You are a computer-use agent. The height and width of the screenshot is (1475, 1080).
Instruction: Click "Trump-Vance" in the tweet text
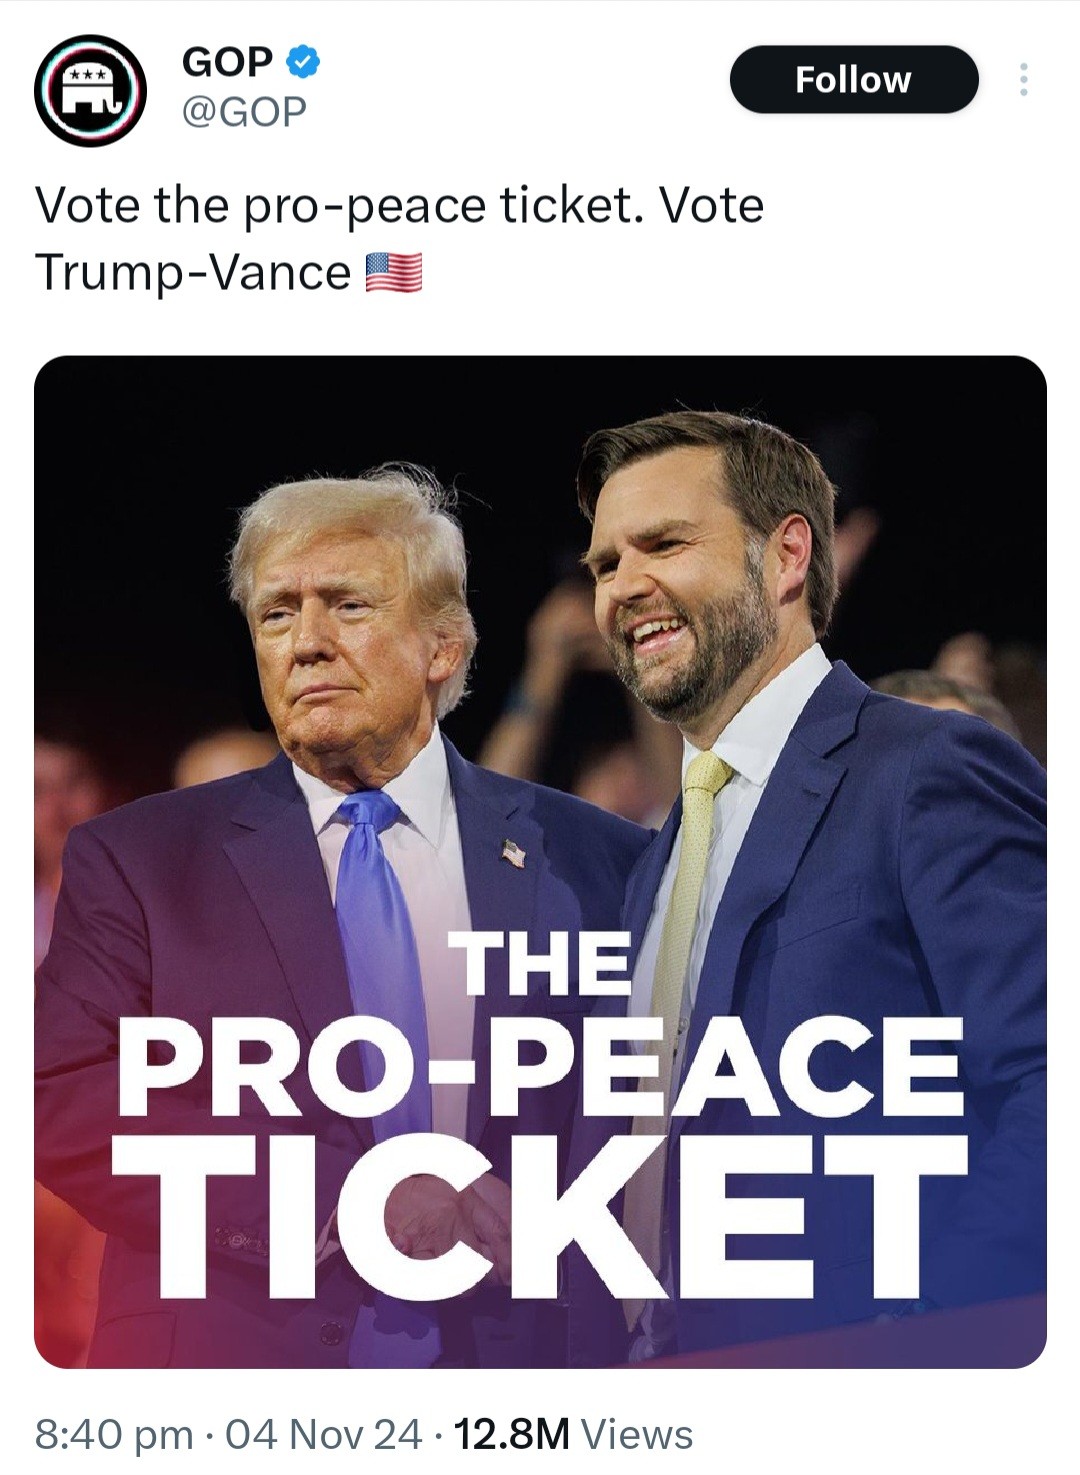point(192,273)
